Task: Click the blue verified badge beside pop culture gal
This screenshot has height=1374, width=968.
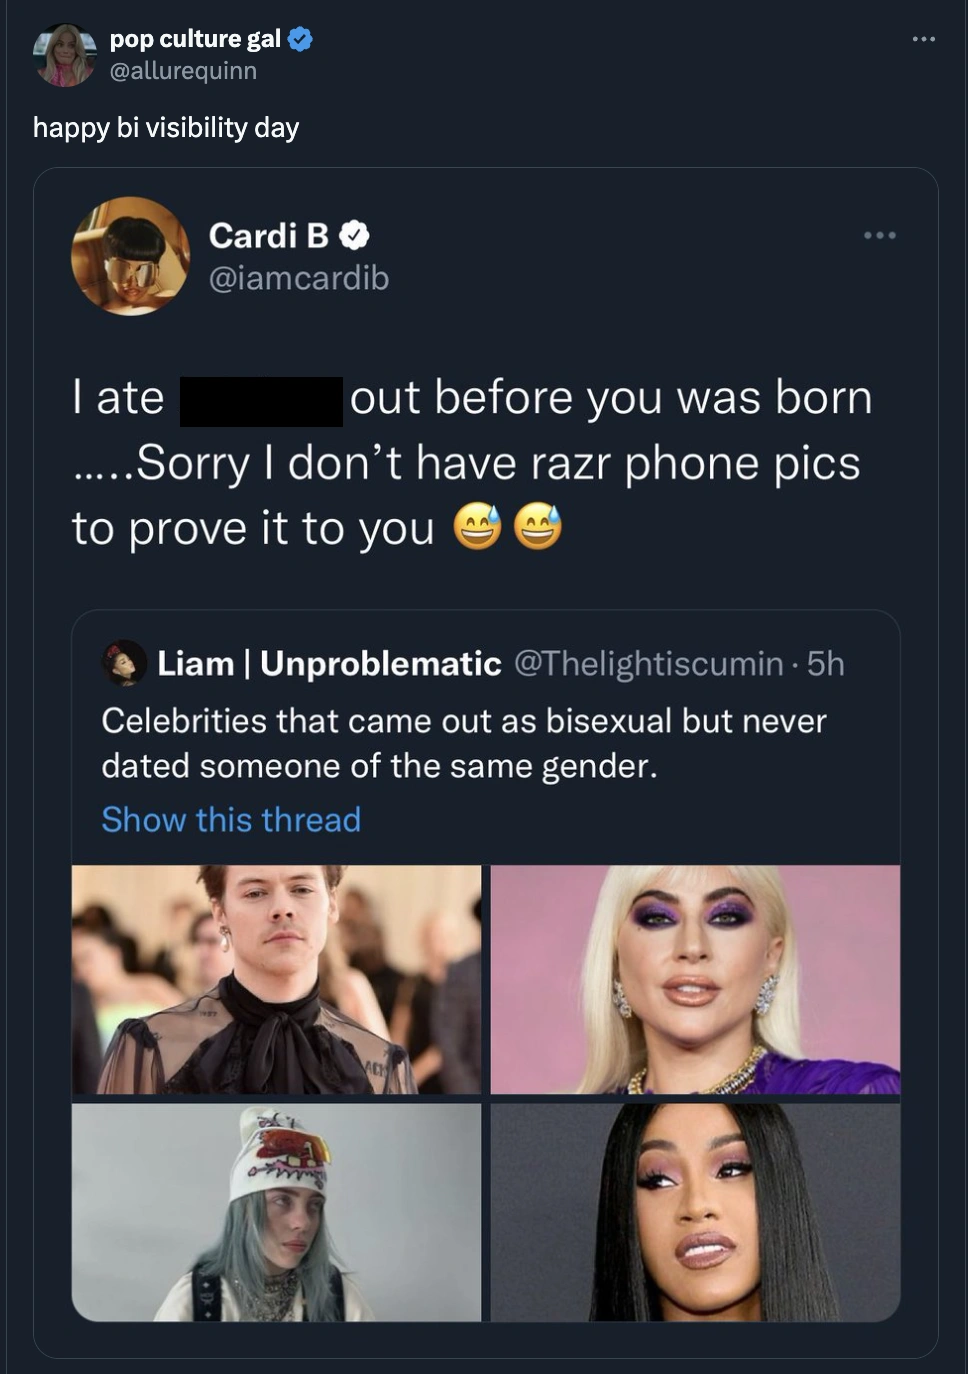Action: [300, 39]
